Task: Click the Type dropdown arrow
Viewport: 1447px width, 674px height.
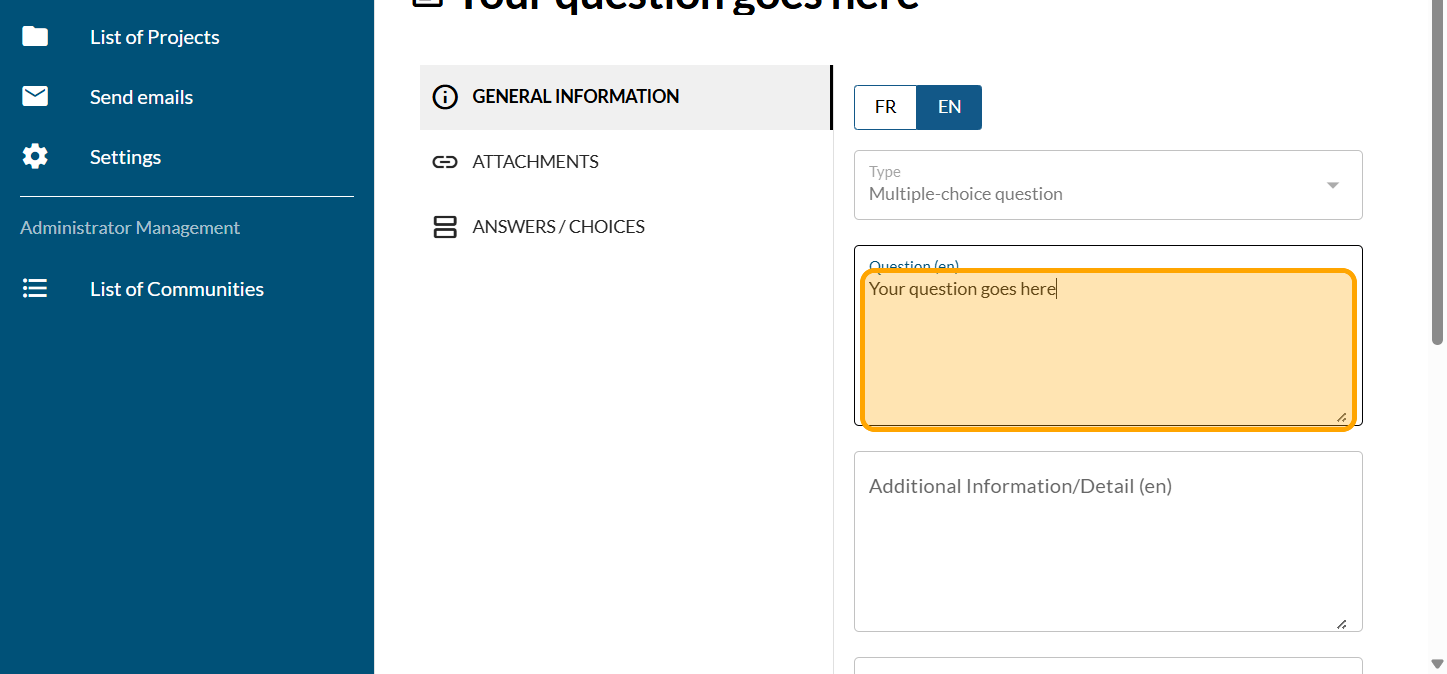Action: 1332,186
